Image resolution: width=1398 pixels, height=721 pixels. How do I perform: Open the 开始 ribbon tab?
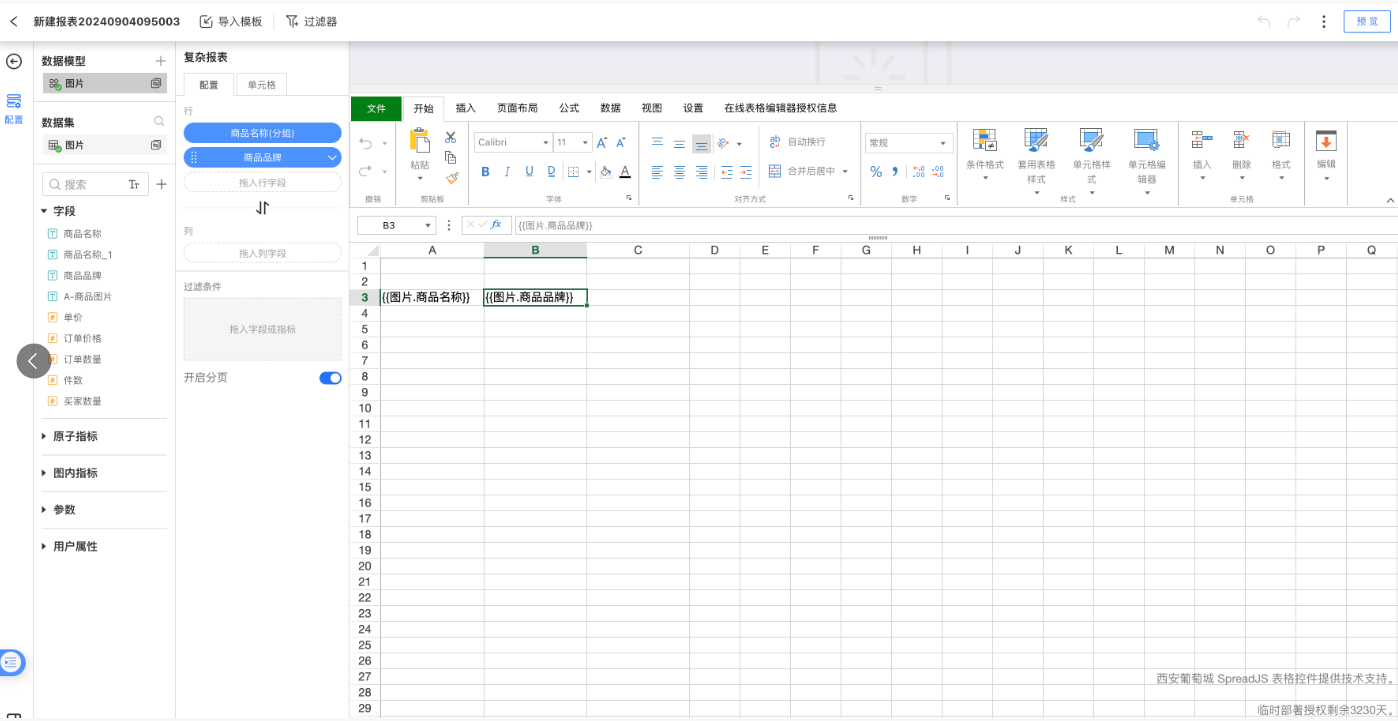pyautogui.click(x=422, y=108)
